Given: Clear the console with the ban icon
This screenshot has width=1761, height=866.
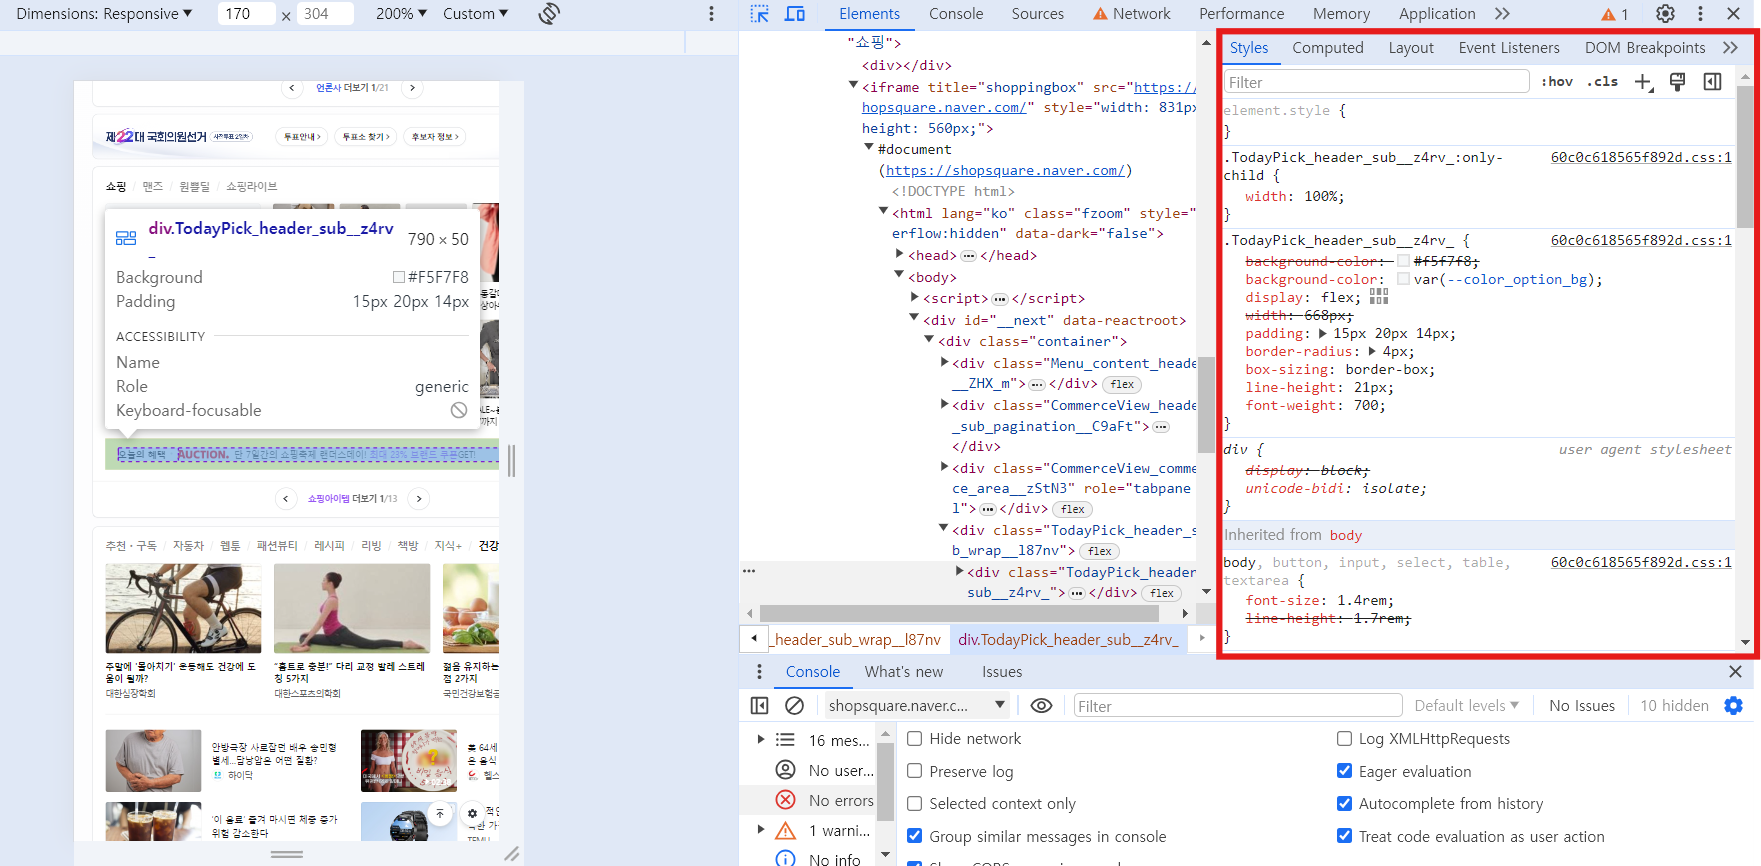Looking at the screenshot, I should (795, 706).
